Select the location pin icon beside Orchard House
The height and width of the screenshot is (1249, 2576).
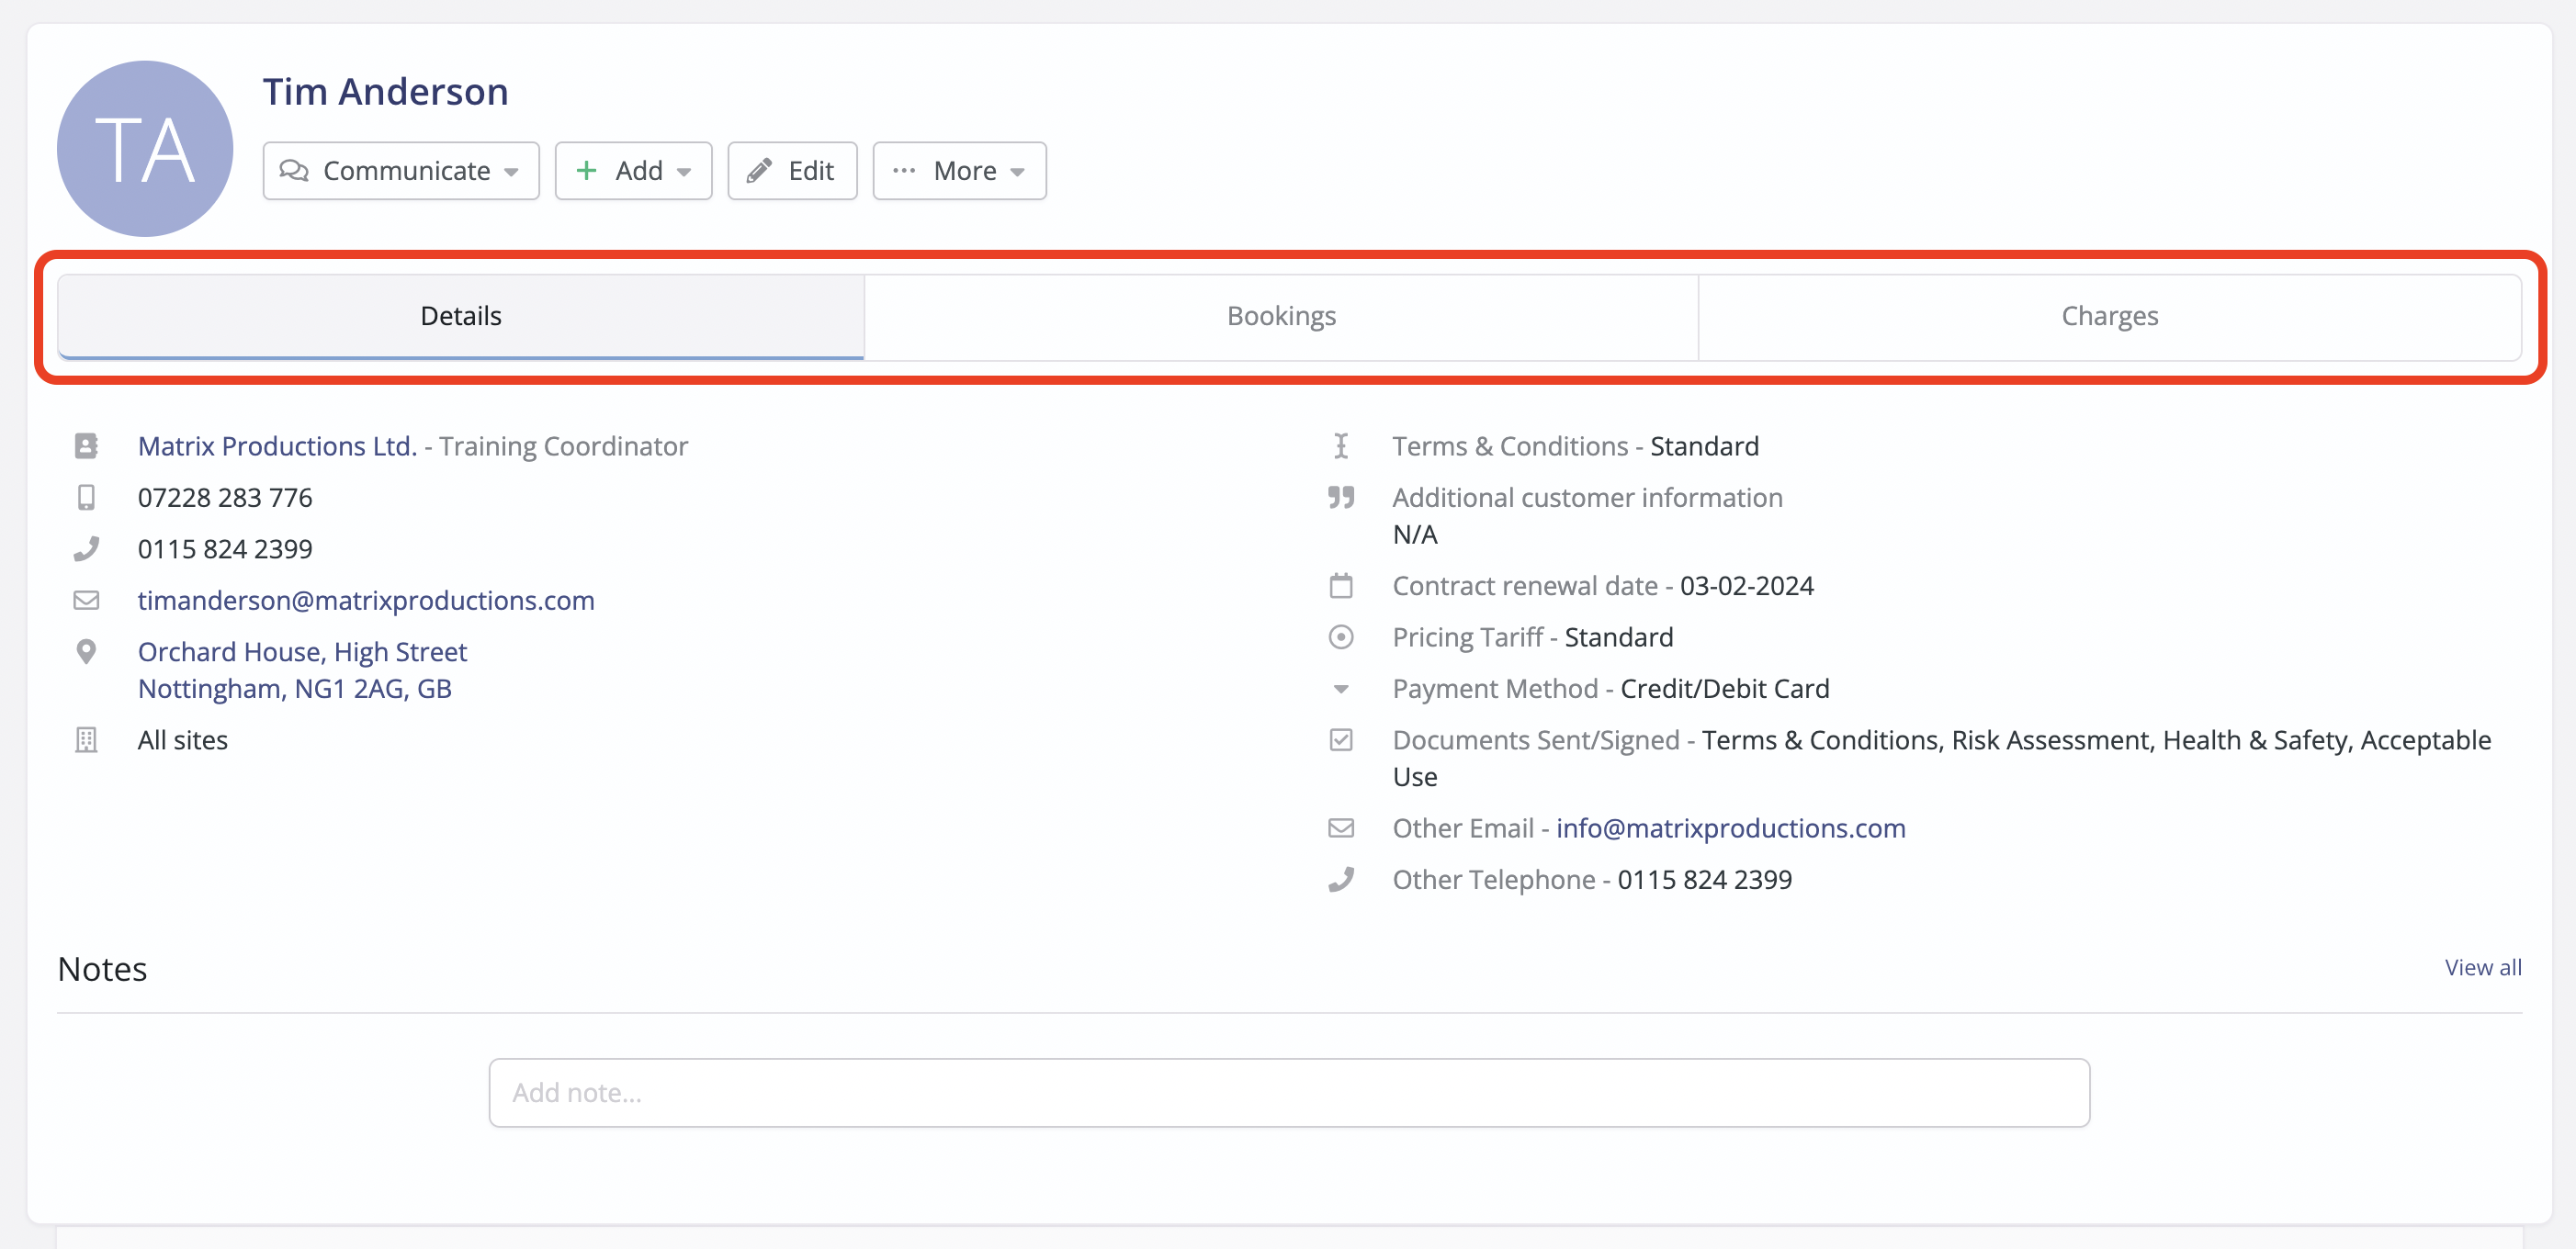tap(87, 651)
